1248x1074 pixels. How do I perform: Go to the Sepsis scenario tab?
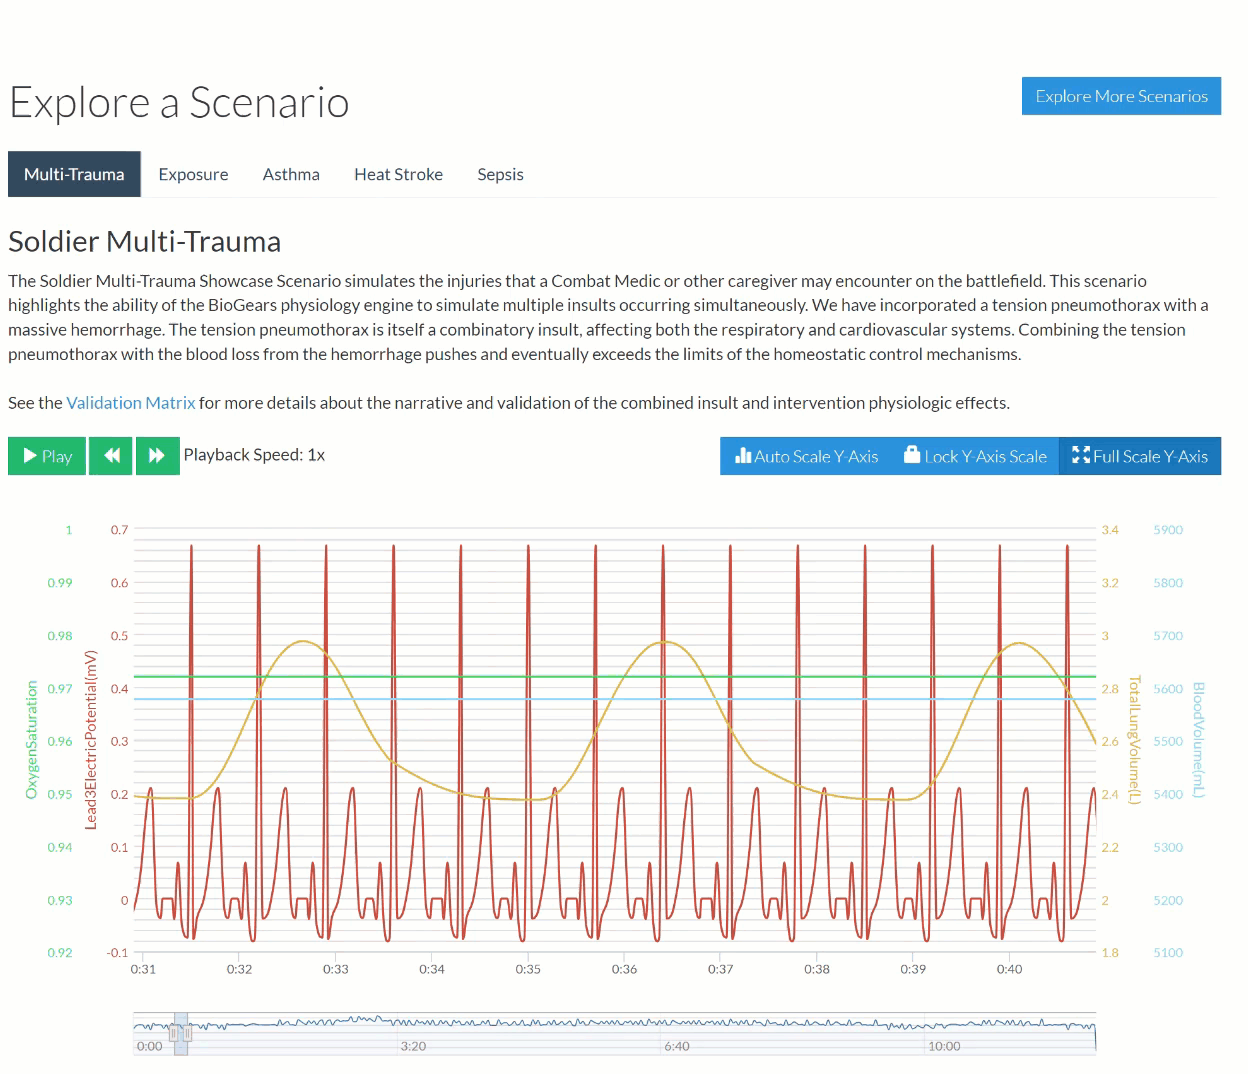[500, 174]
